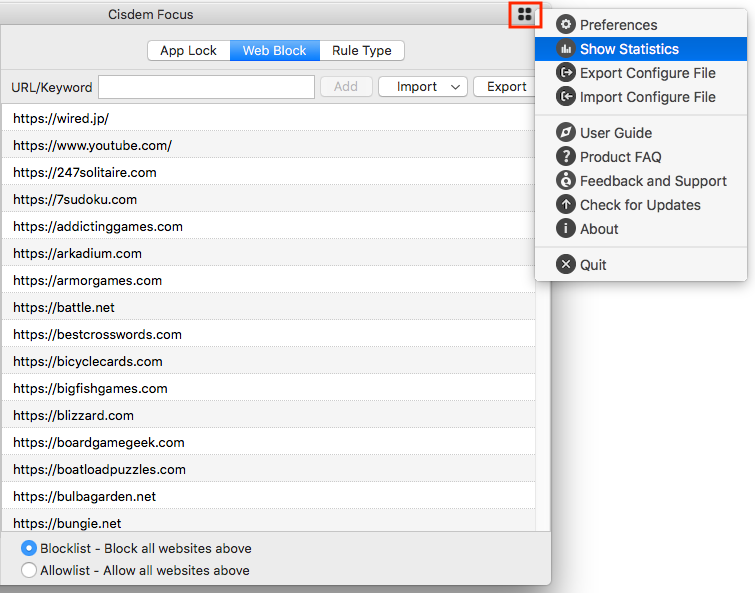Viewport: 755px width, 593px height.
Task: Open the Import dropdown
Action: 423,87
